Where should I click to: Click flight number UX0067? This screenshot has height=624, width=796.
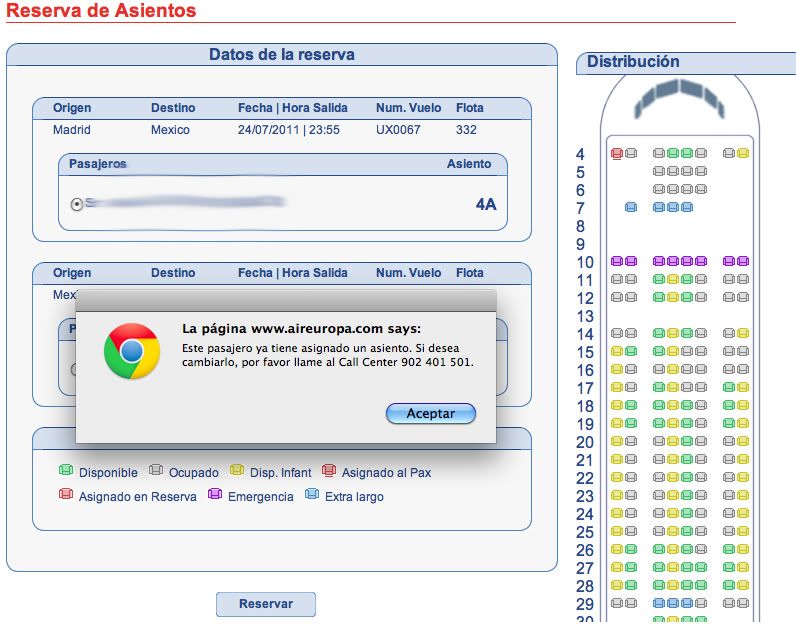(398, 130)
